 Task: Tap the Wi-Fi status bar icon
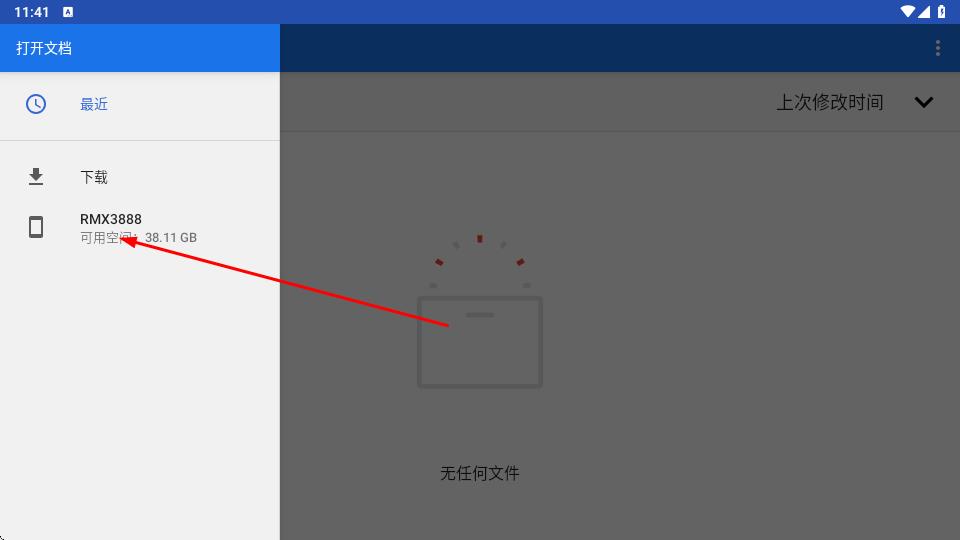[x=907, y=12]
